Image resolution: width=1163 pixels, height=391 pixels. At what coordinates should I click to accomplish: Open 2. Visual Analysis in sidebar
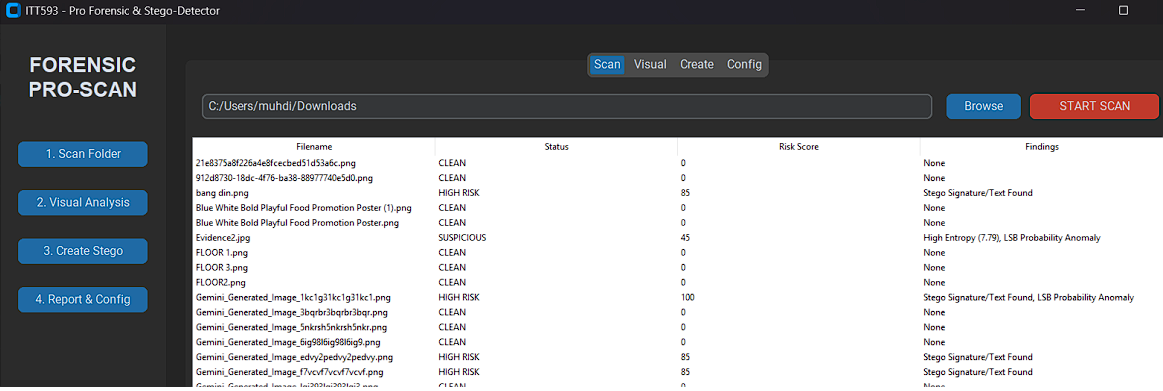point(83,203)
